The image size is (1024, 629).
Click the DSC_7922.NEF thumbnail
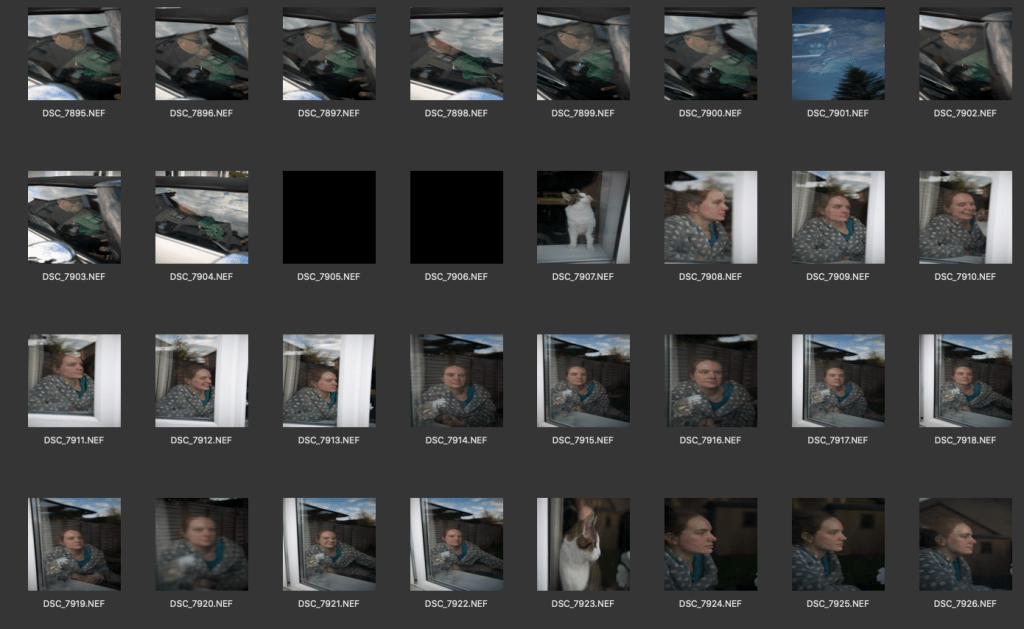[x=456, y=544]
